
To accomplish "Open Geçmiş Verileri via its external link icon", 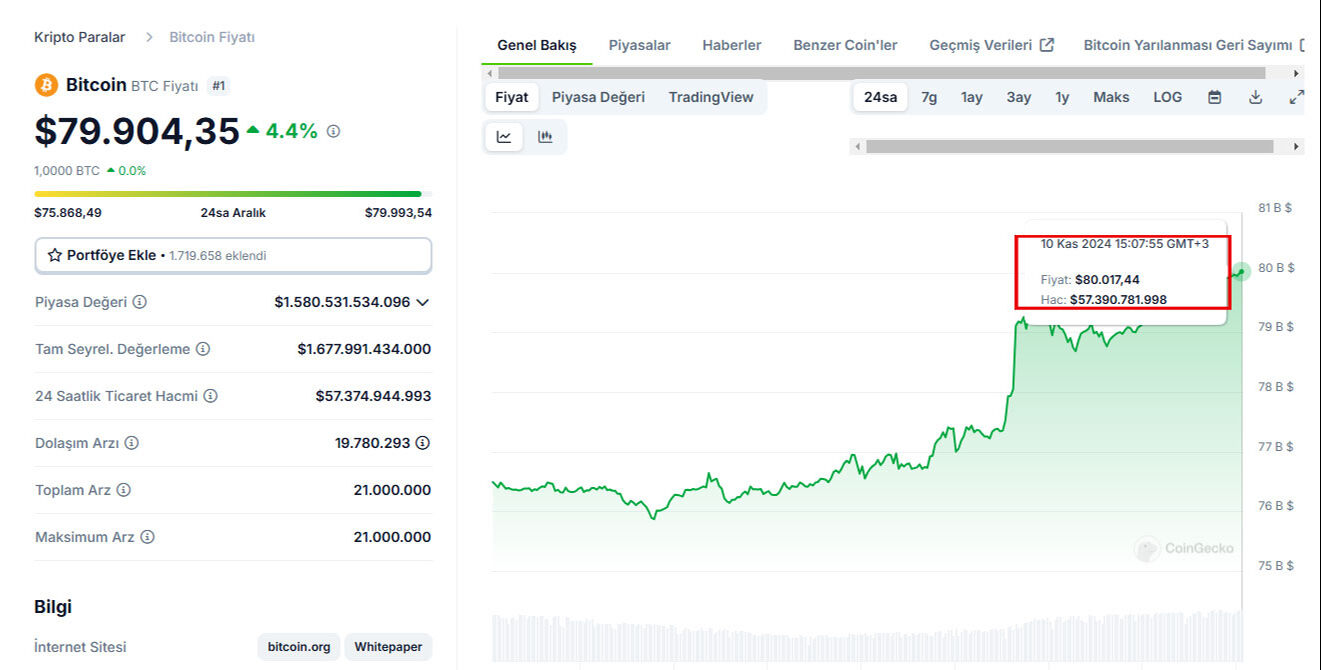I will (x=1047, y=44).
